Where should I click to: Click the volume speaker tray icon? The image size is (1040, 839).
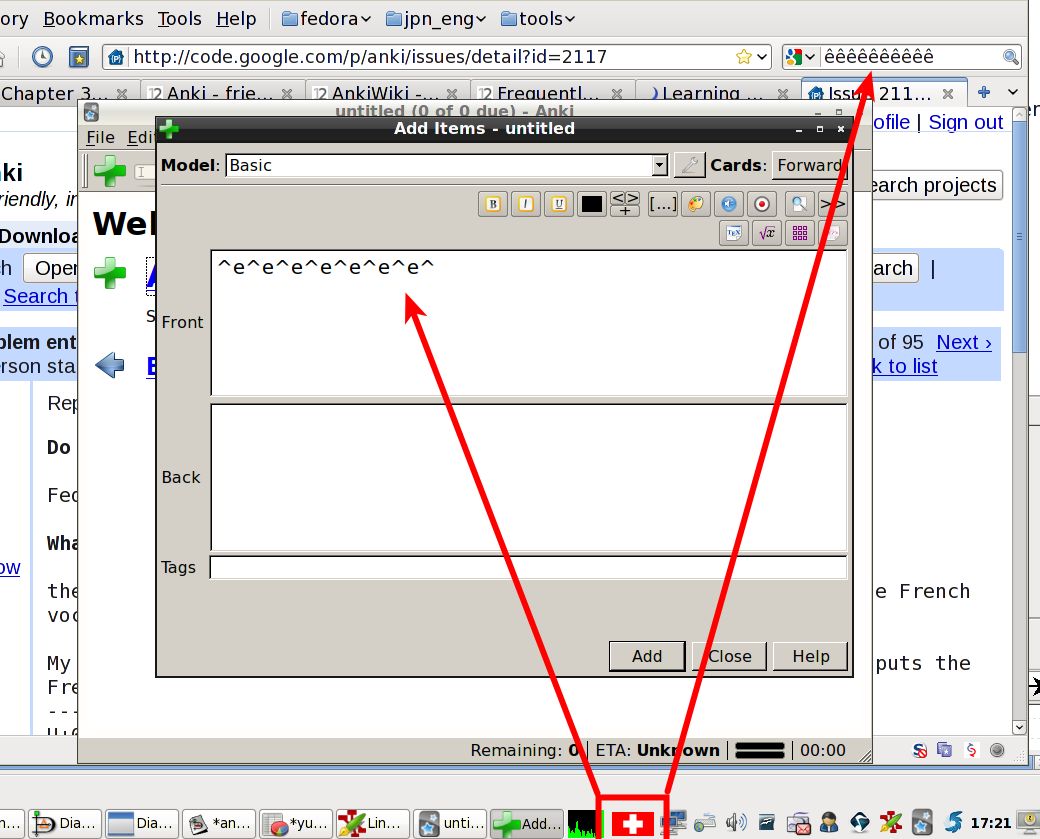[x=736, y=823]
